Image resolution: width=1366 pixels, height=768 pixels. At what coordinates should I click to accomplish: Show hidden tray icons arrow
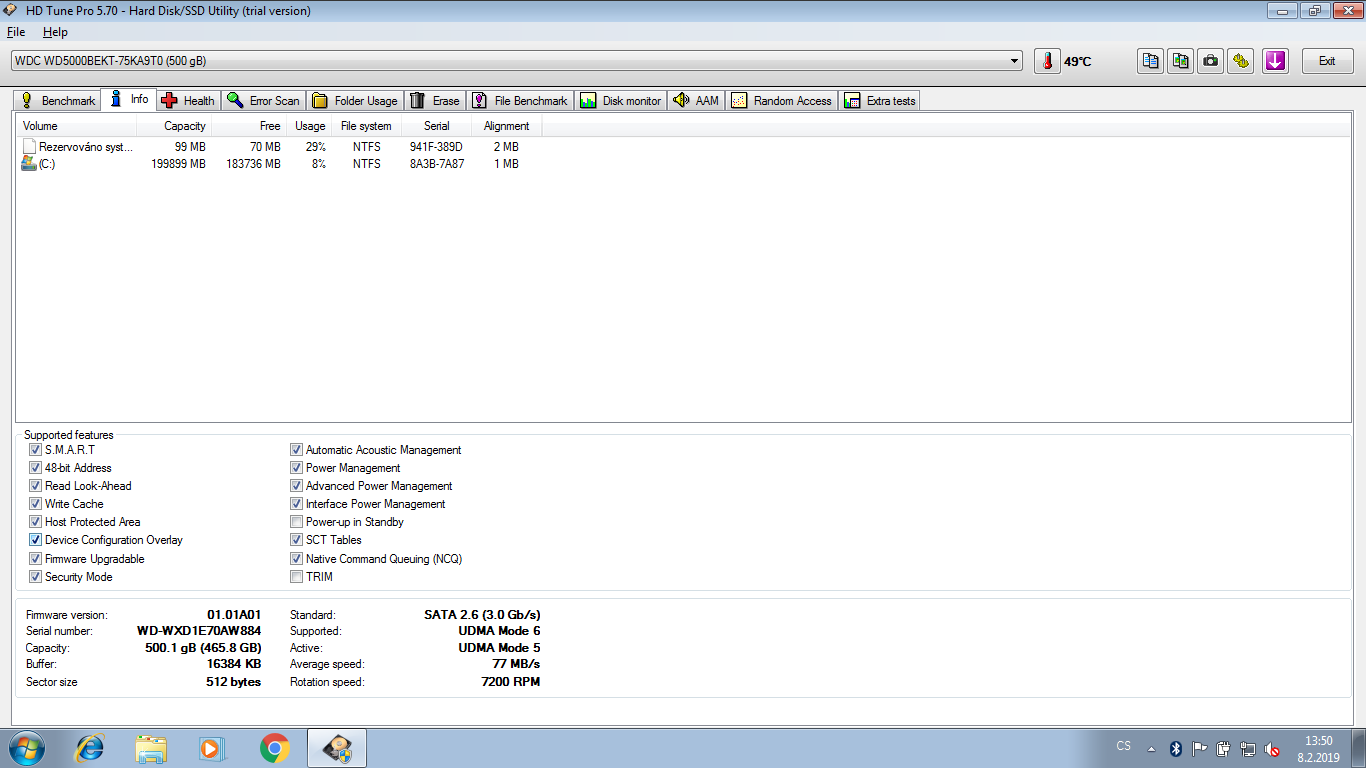pyautogui.click(x=1151, y=748)
